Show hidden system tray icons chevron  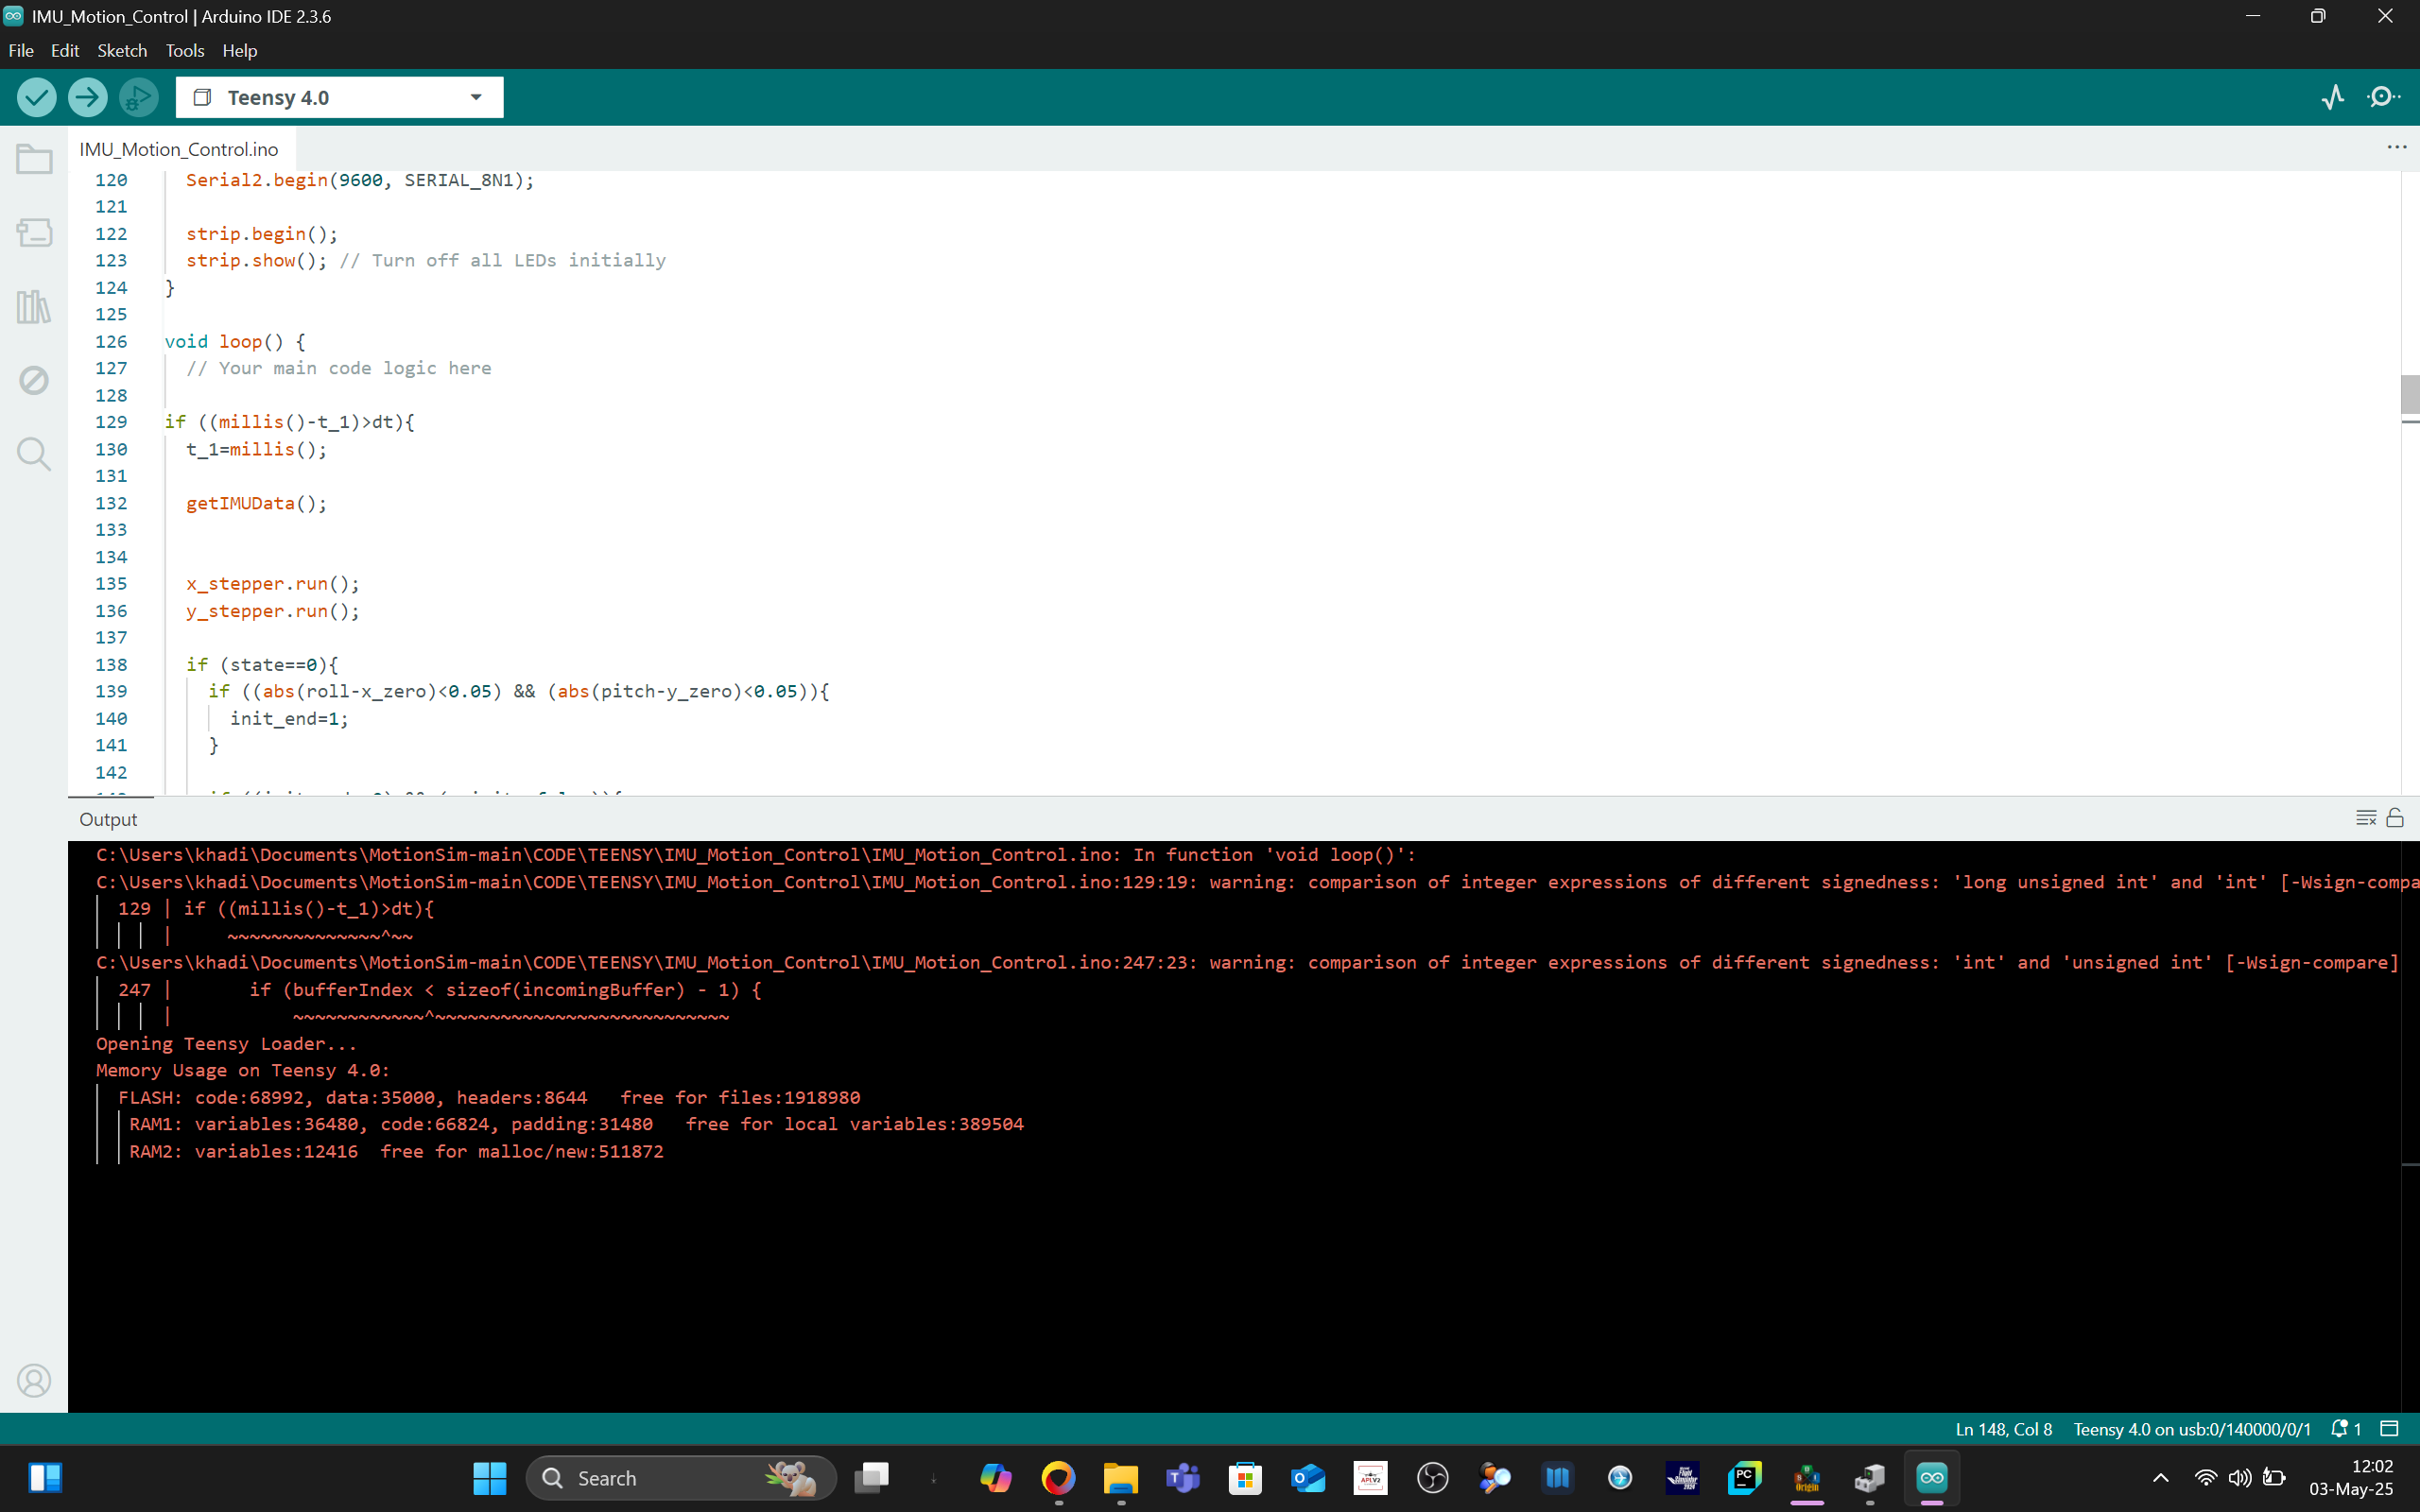(2160, 1478)
